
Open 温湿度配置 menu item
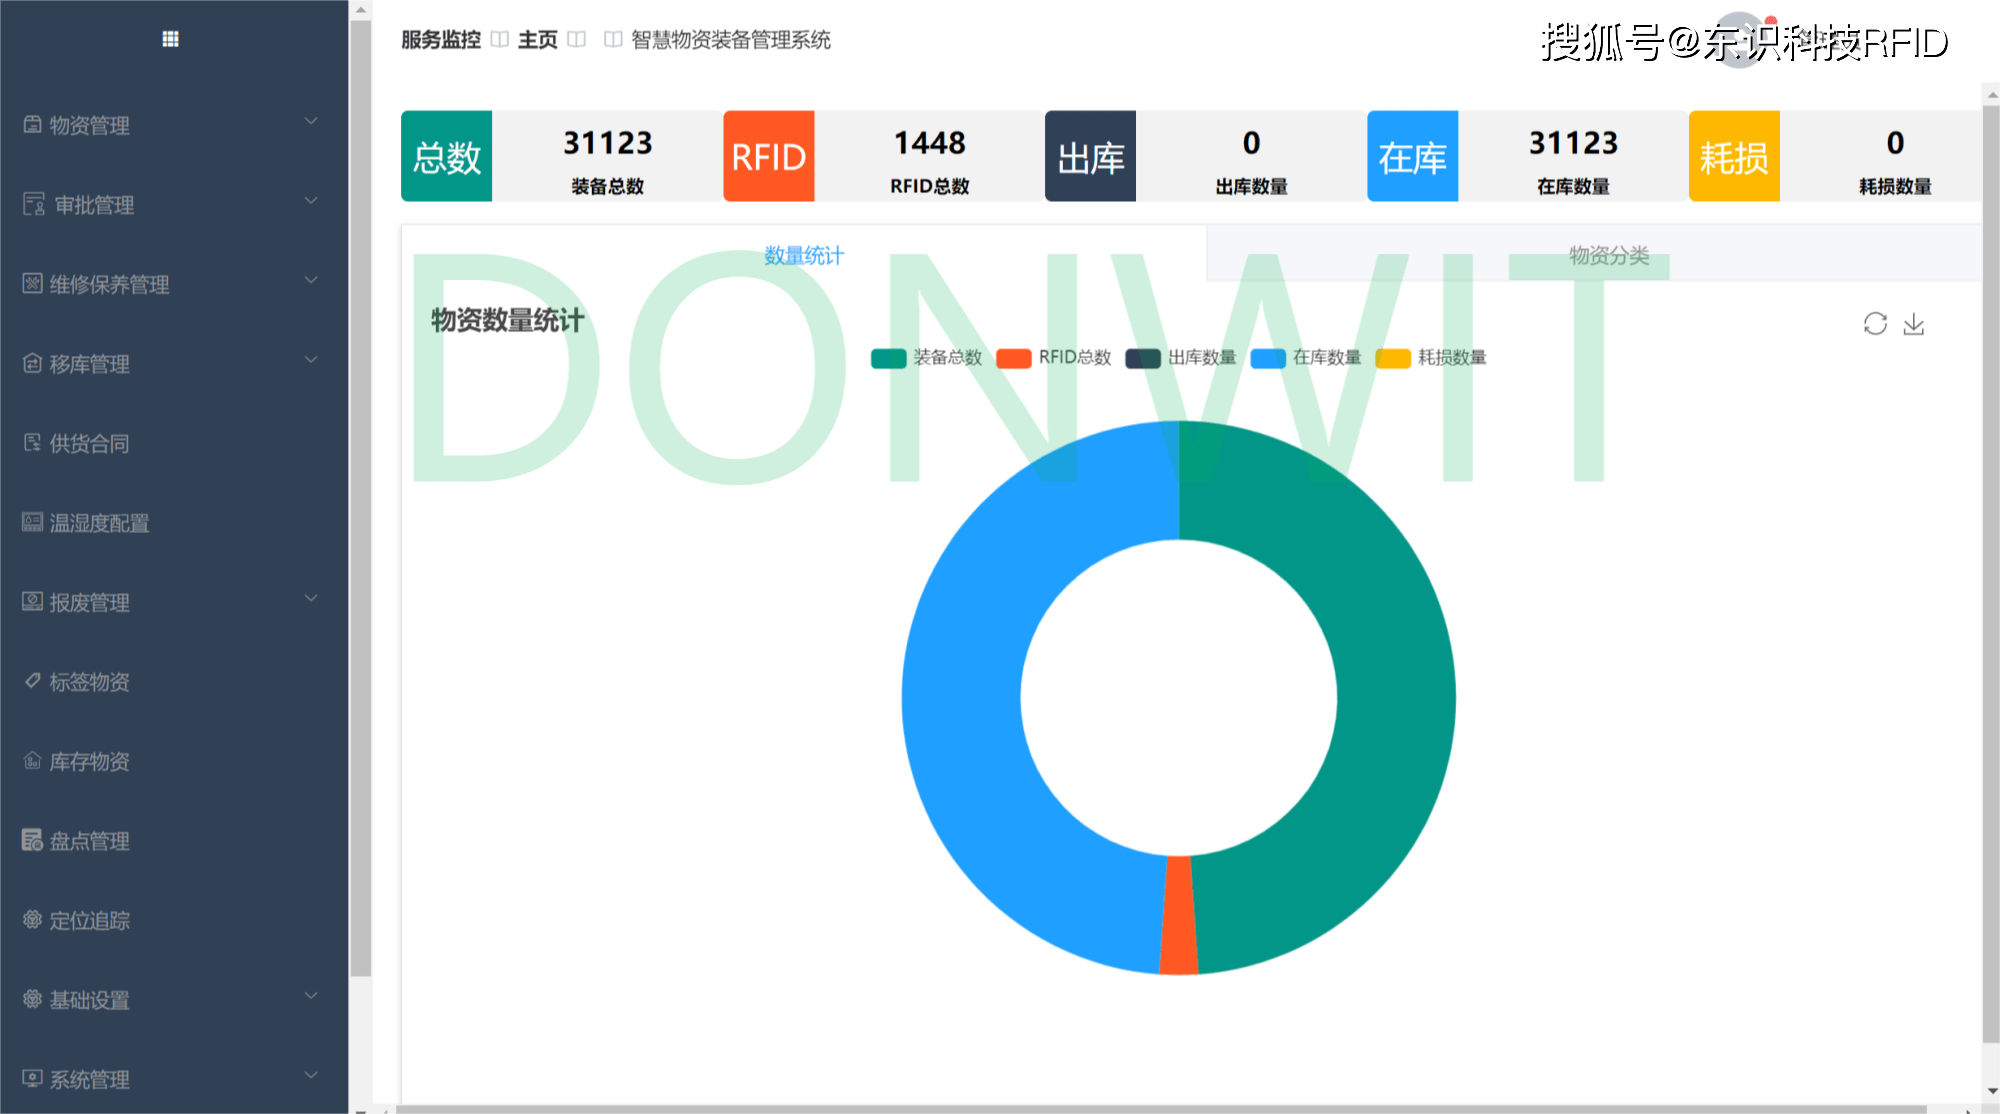point(174,522)
